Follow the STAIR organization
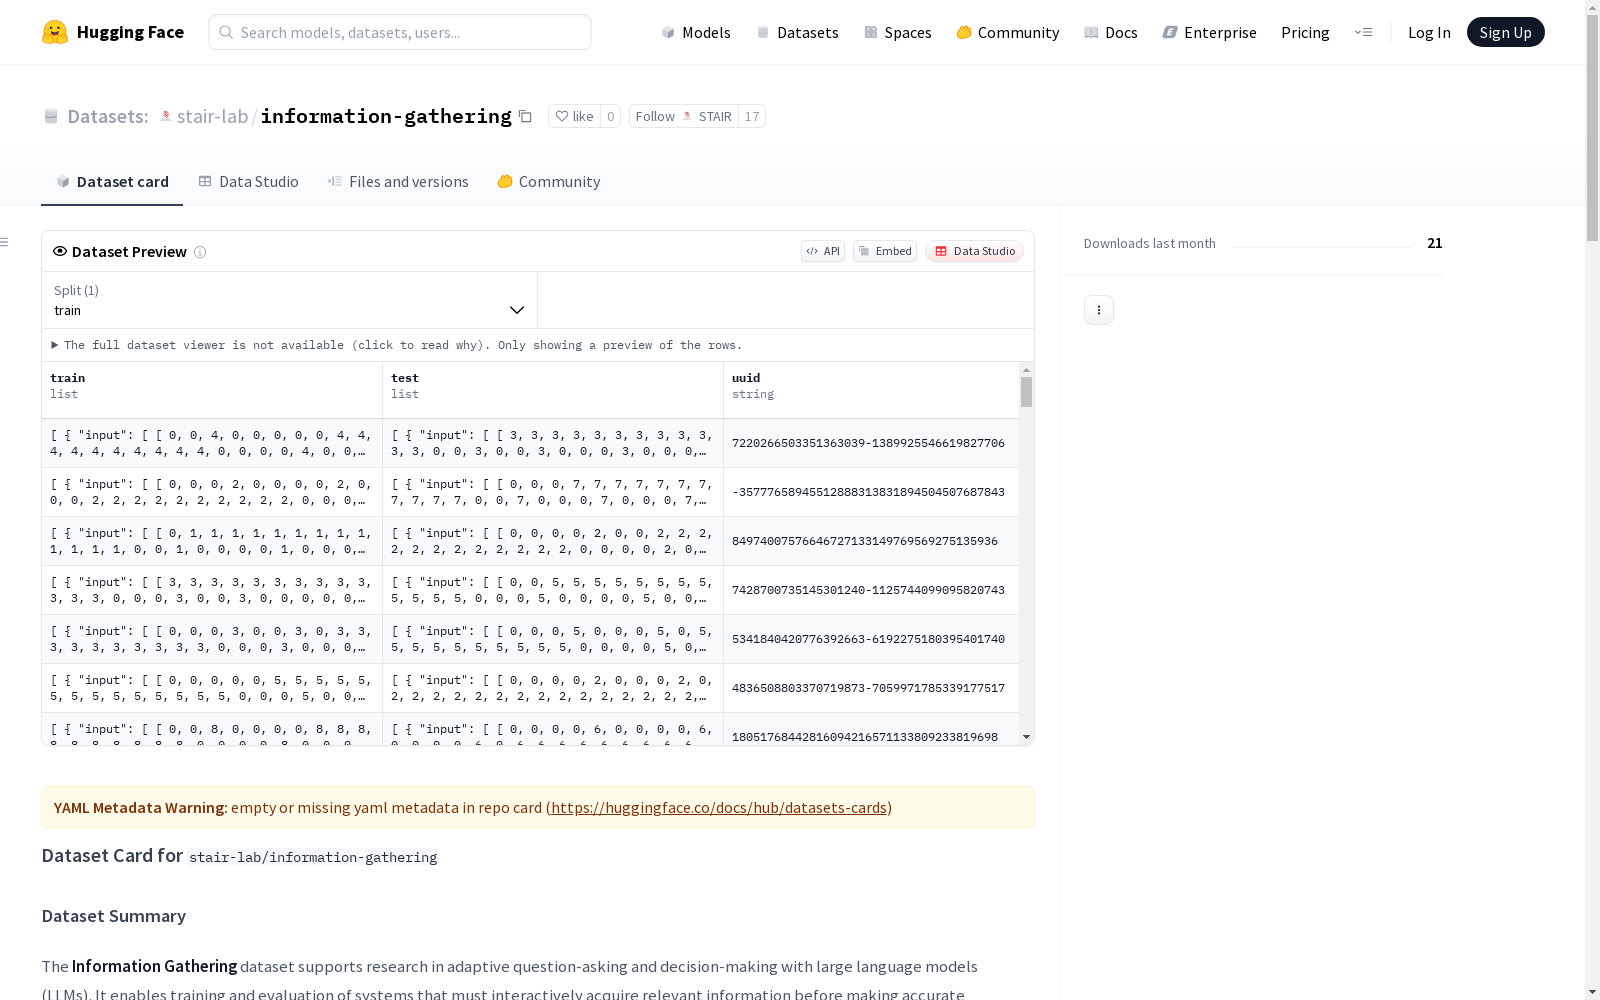 click(684, 116)
